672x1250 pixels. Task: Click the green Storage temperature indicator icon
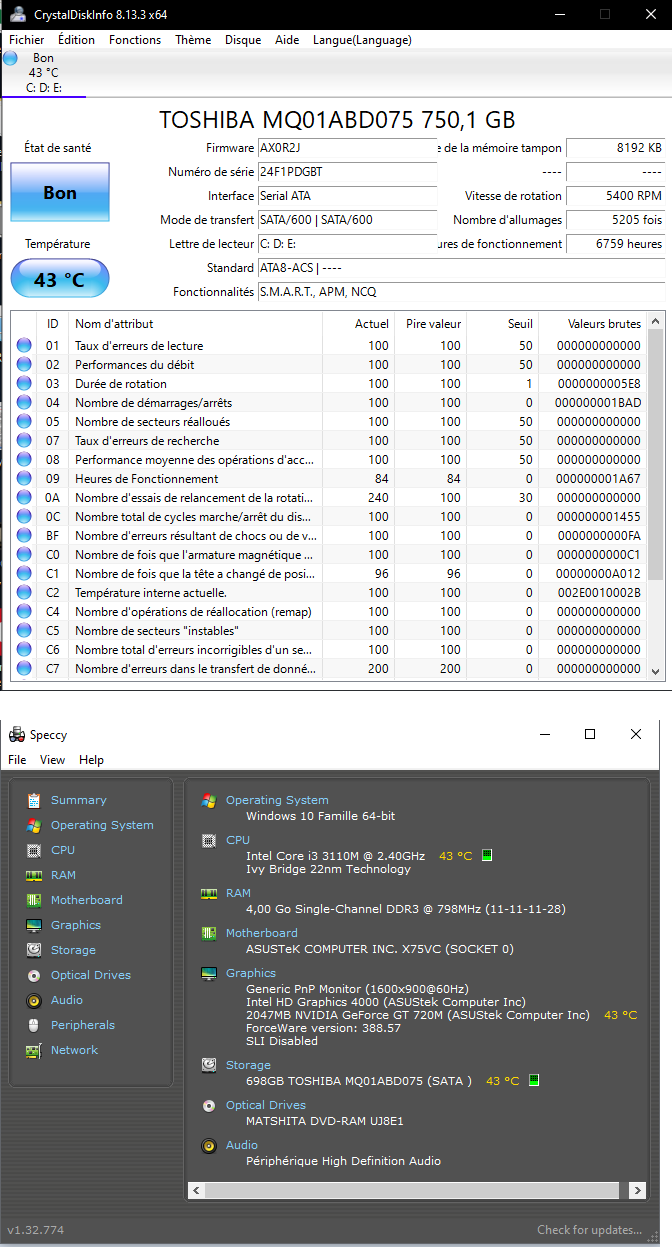[x=534, y=1080]
